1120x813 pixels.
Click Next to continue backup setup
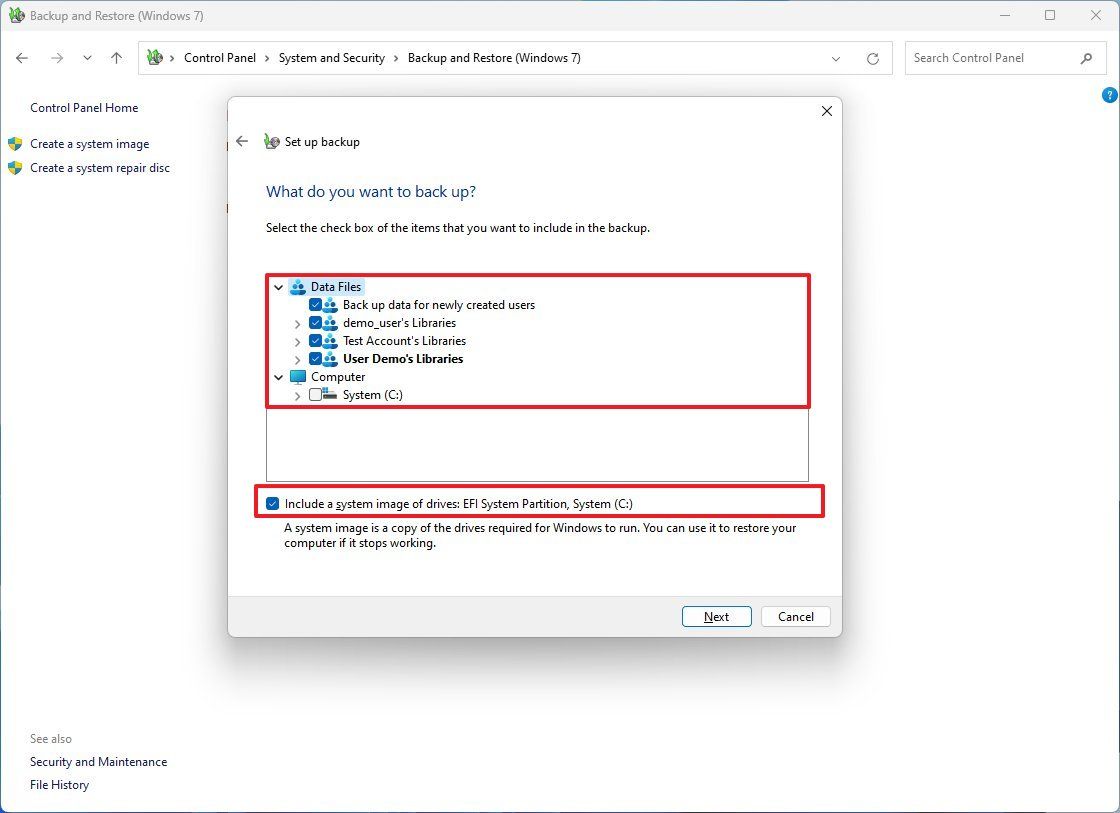click(x=716, y=616)
